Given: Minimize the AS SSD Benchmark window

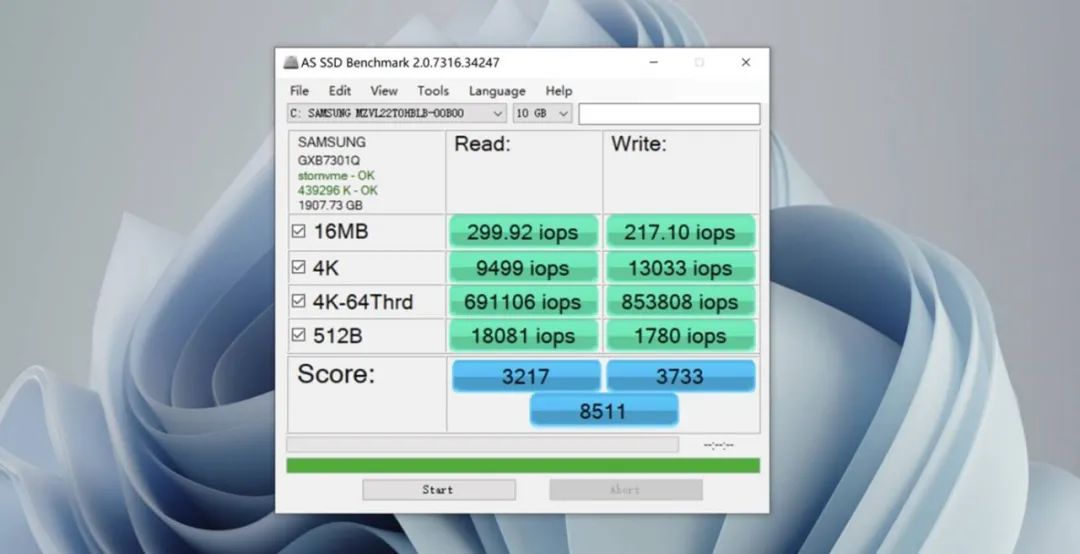Looking at the screenshot, I should pyautogui.click(x=654, y=63).
